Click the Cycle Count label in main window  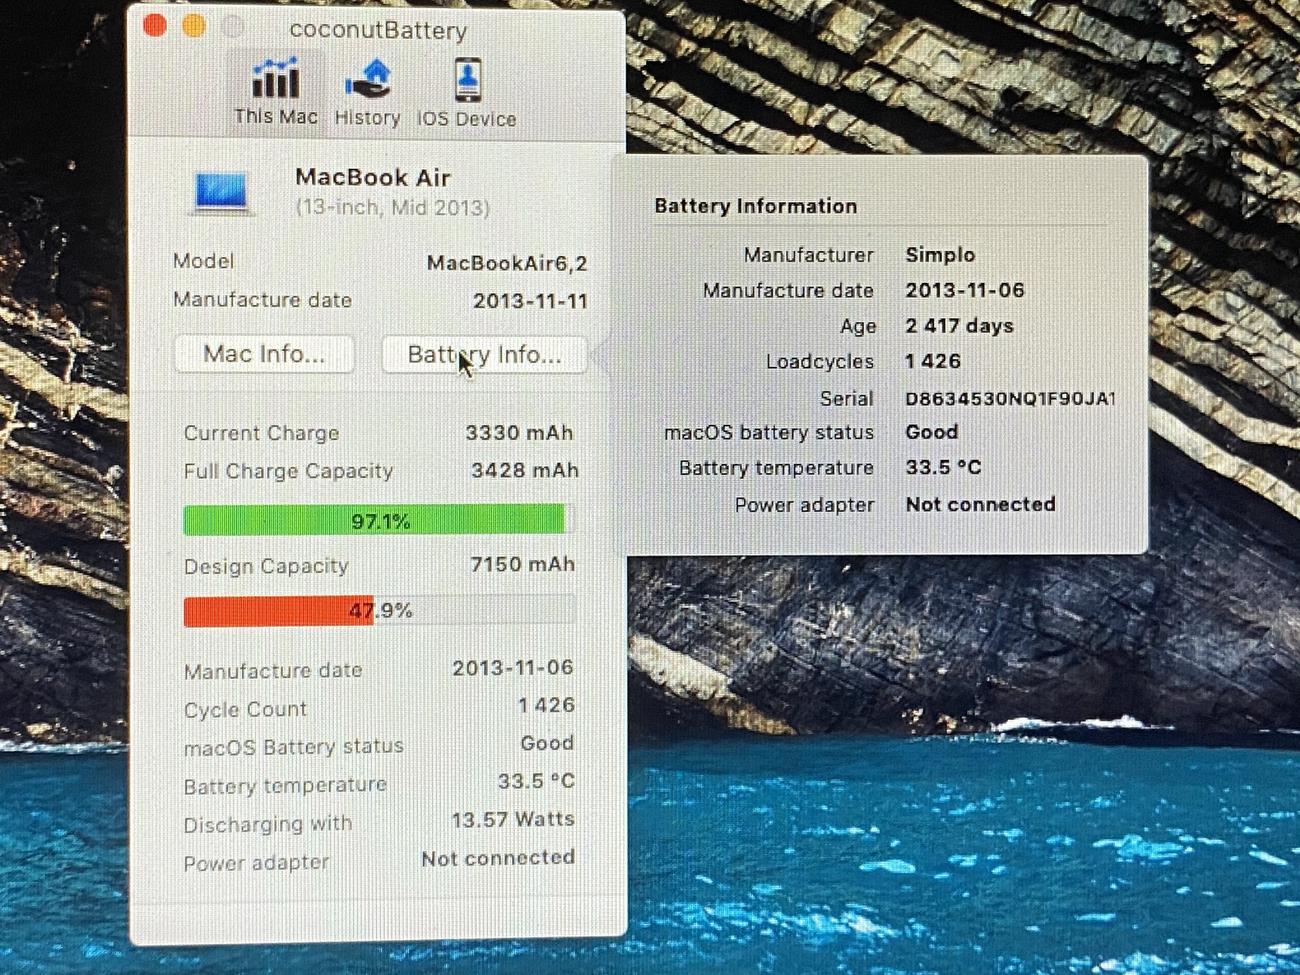pos(245,709)
